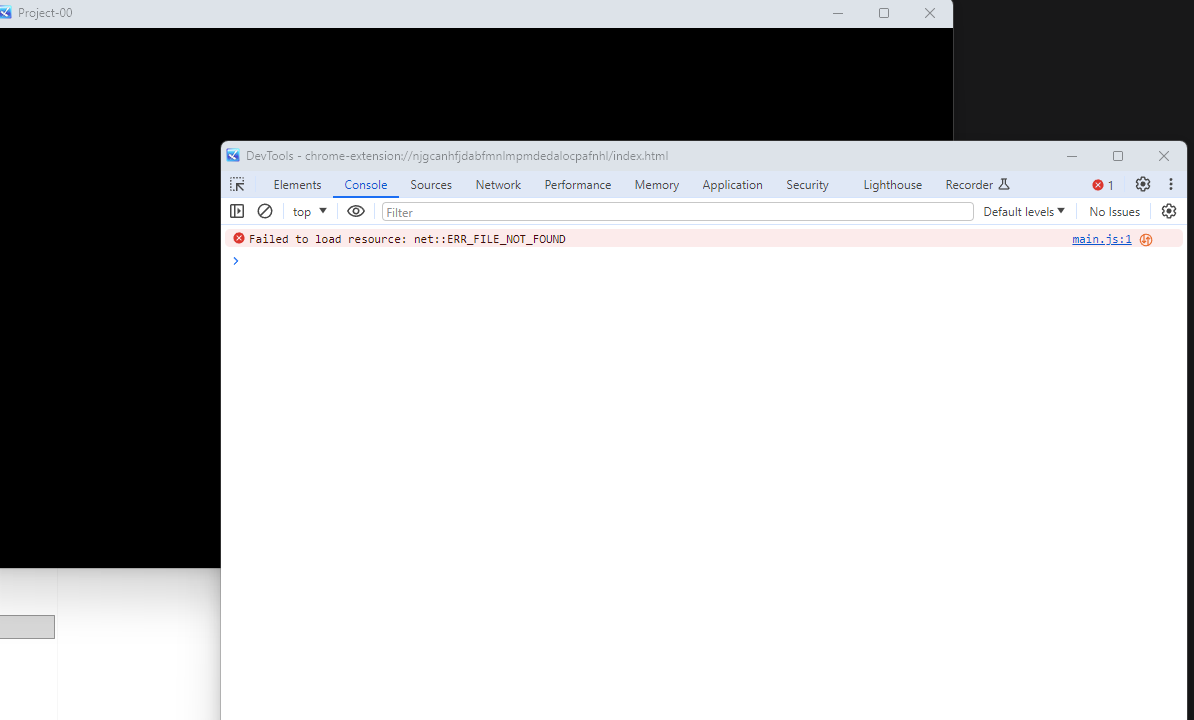
Task: Open the Default levels dropdown
Action: [x=1023, y=212]
